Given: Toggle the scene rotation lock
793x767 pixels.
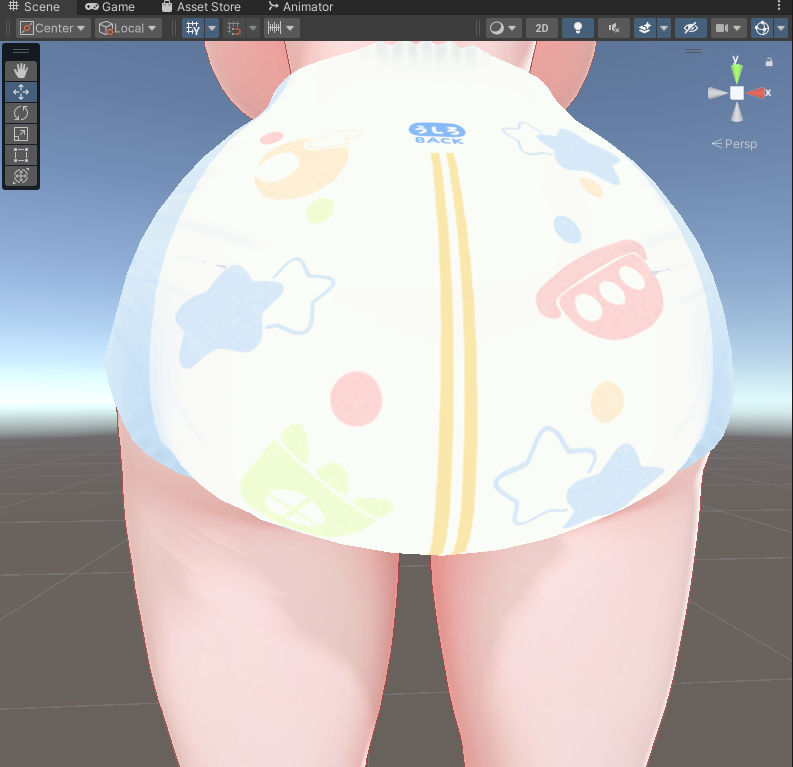Looking at the screenshot, I should click(x=769, y=62).
